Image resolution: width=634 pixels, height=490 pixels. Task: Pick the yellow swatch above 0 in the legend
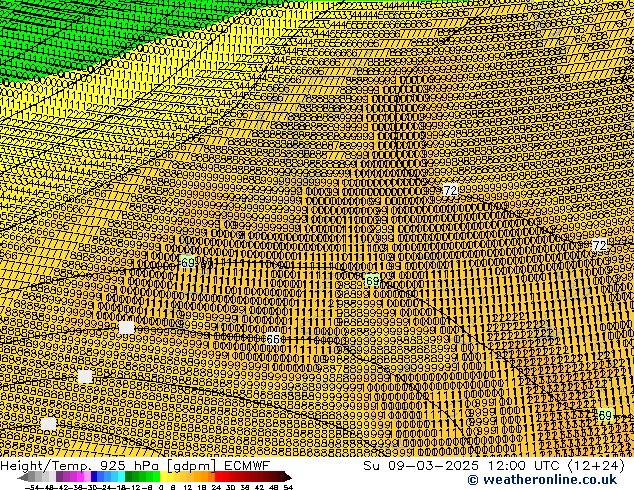[x=163, y=477]
